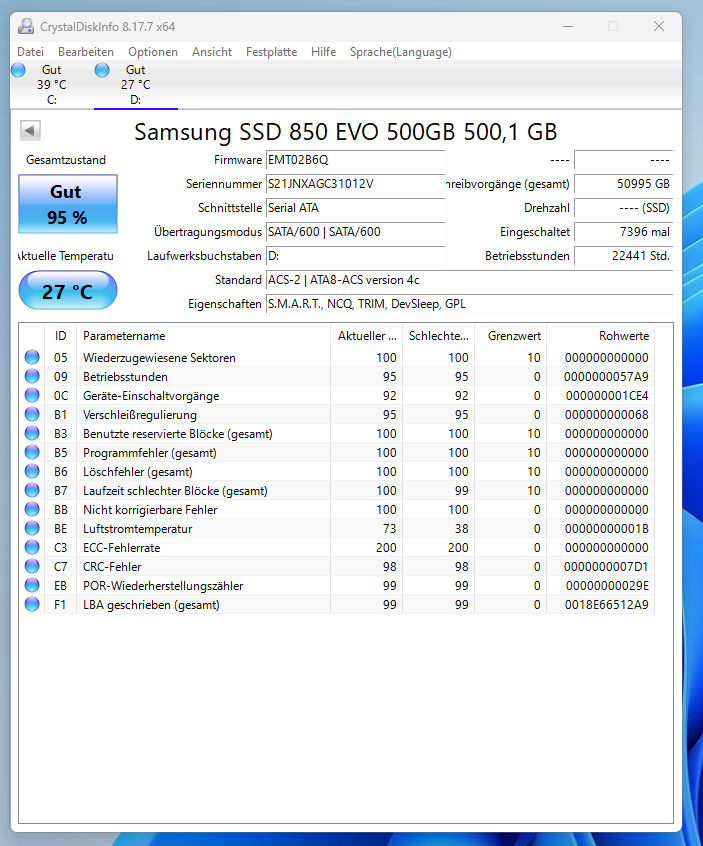
Task: Click status orb of Verschleißregulierung row
Action: click(x=32, y=414)
